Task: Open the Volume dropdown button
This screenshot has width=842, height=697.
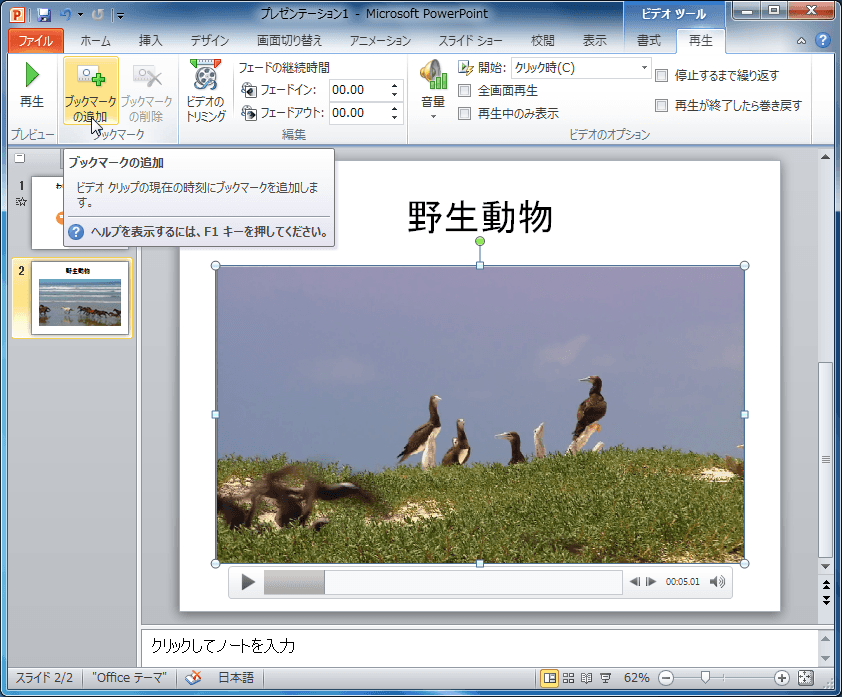Action: [433, 90]
